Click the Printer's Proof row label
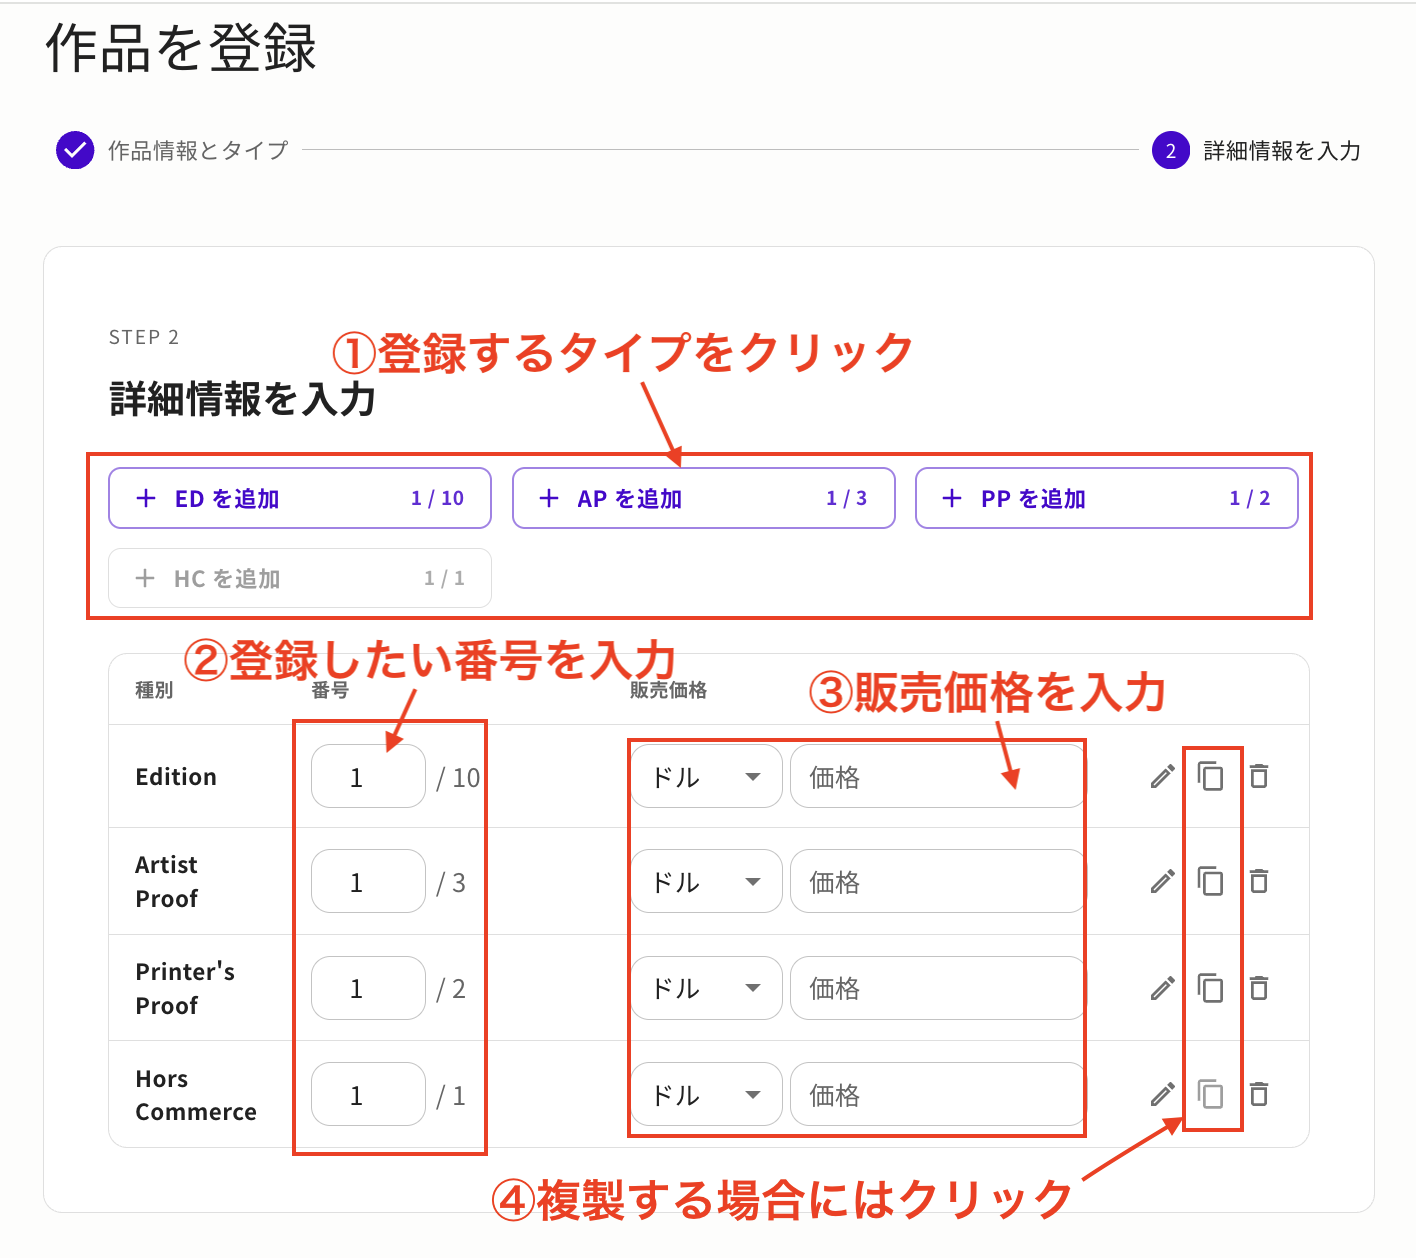 click(185, 988)
